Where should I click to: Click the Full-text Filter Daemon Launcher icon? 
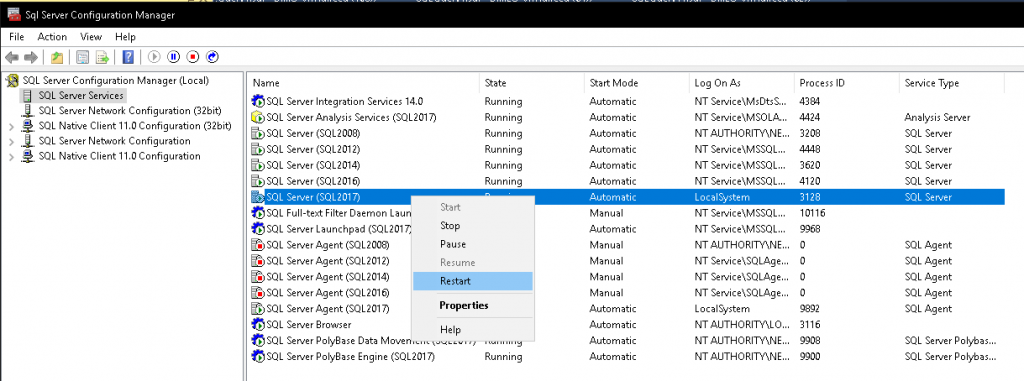click(258, 213)
